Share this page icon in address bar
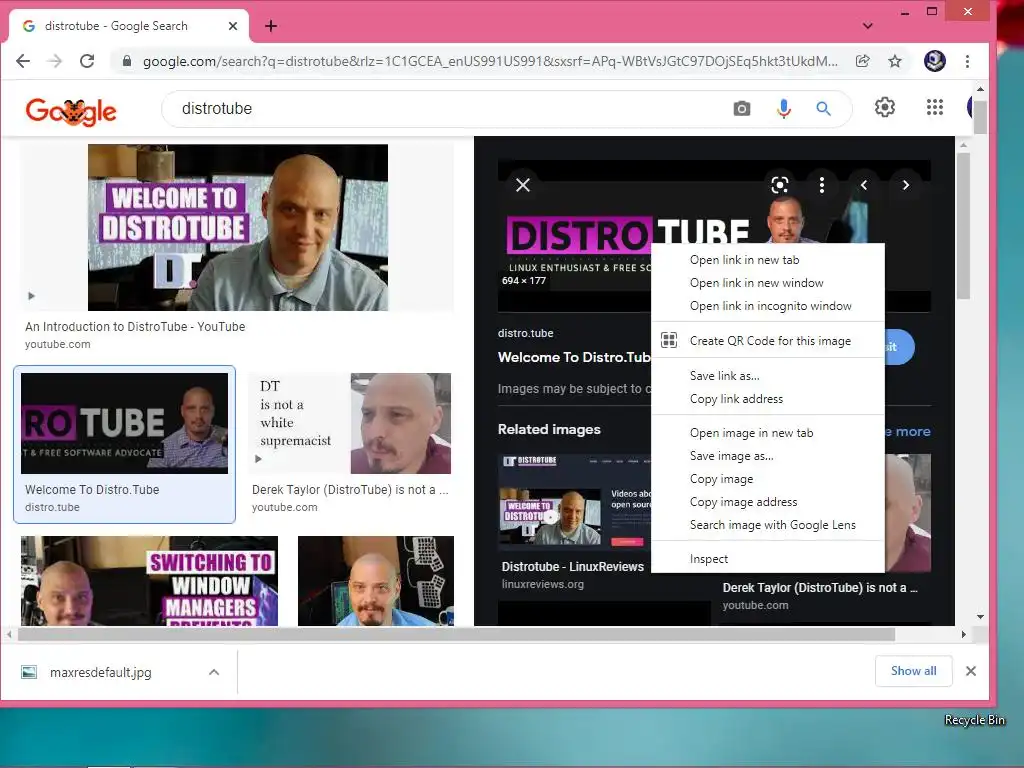The image size is (1024, 768). point(863,61)
